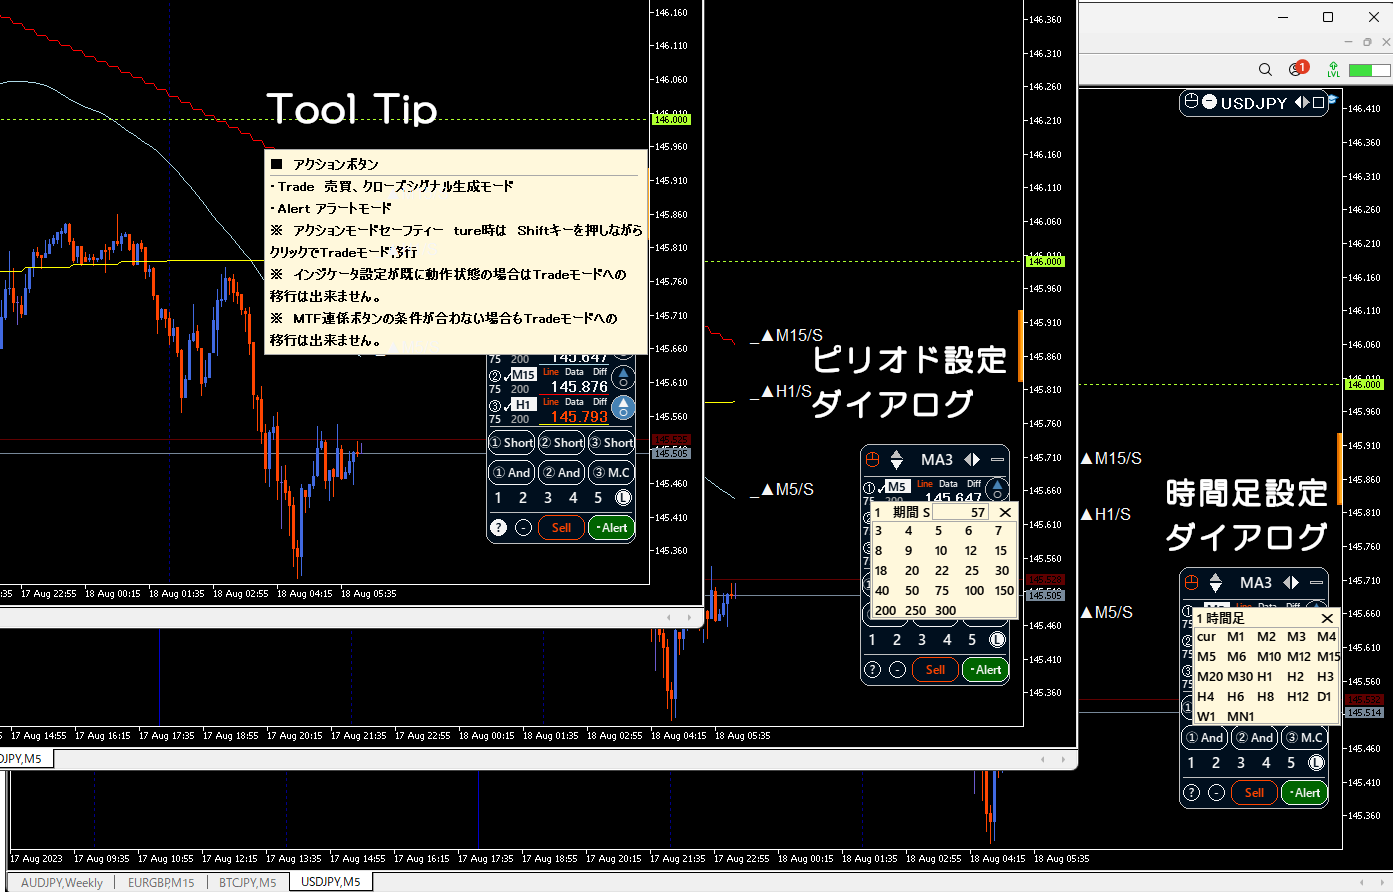
Task: Switch to the BTCJPY,M5 chart tab
Action: pyautogui.click(x=248, y=883)
